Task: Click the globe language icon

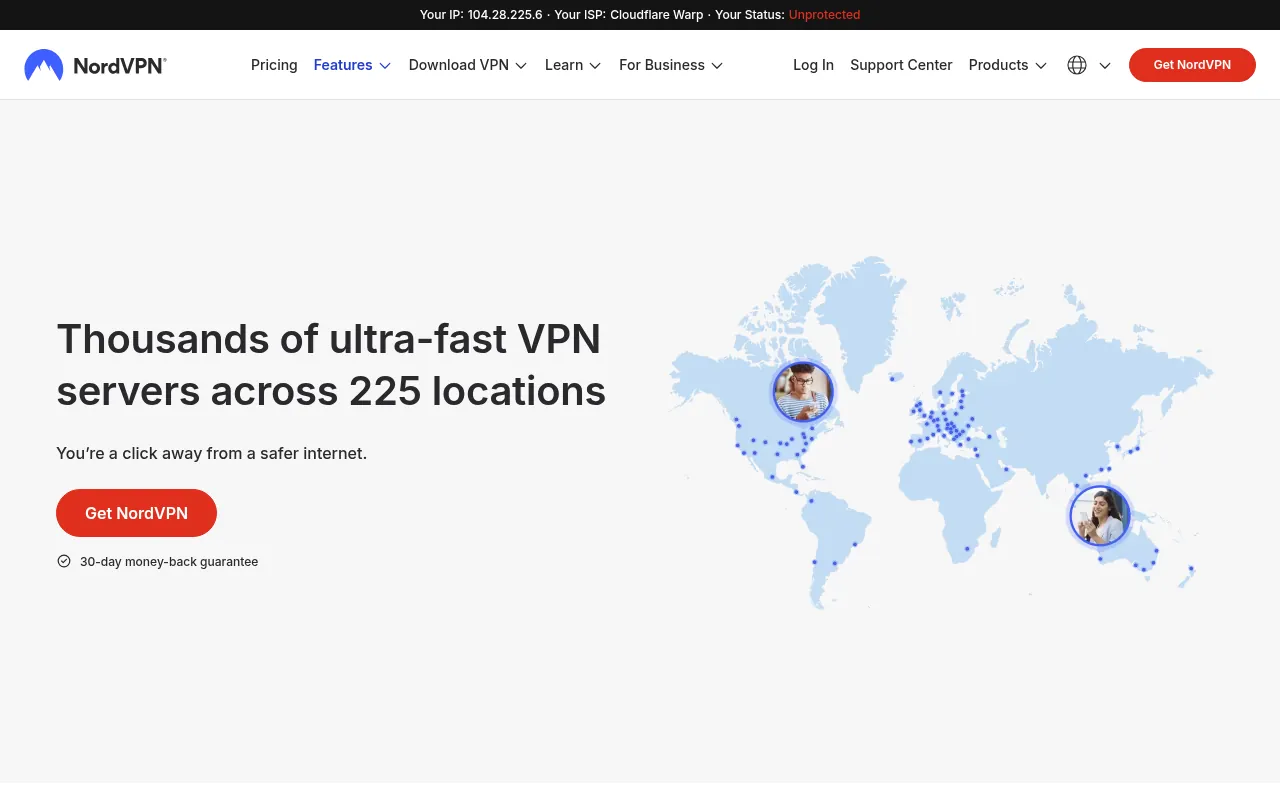Action: tap(1077, 65)
